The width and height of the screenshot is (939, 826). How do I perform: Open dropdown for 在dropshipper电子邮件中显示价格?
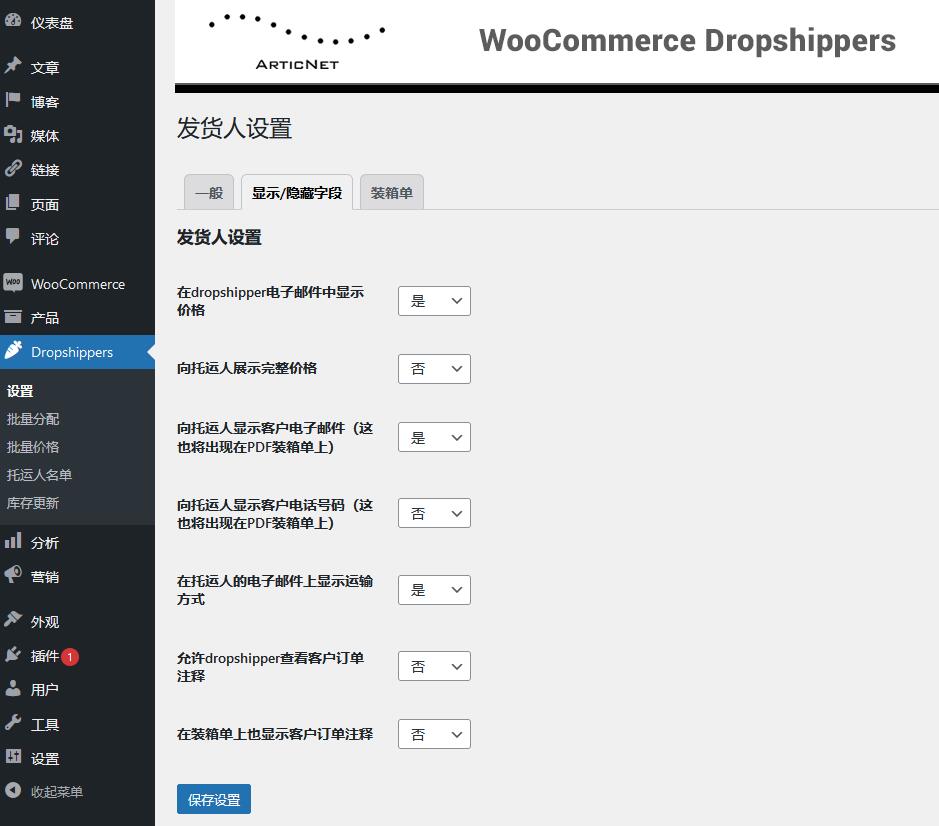point(434,301)
